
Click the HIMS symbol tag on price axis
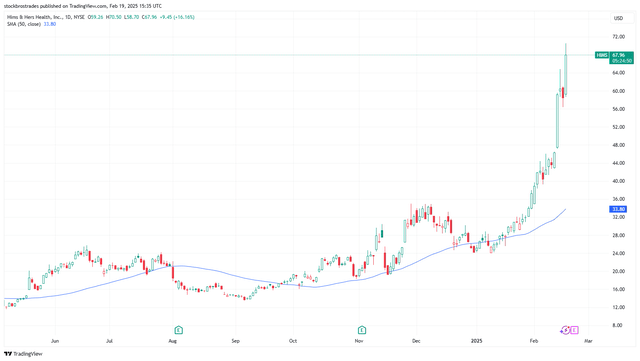pos(602,55)
